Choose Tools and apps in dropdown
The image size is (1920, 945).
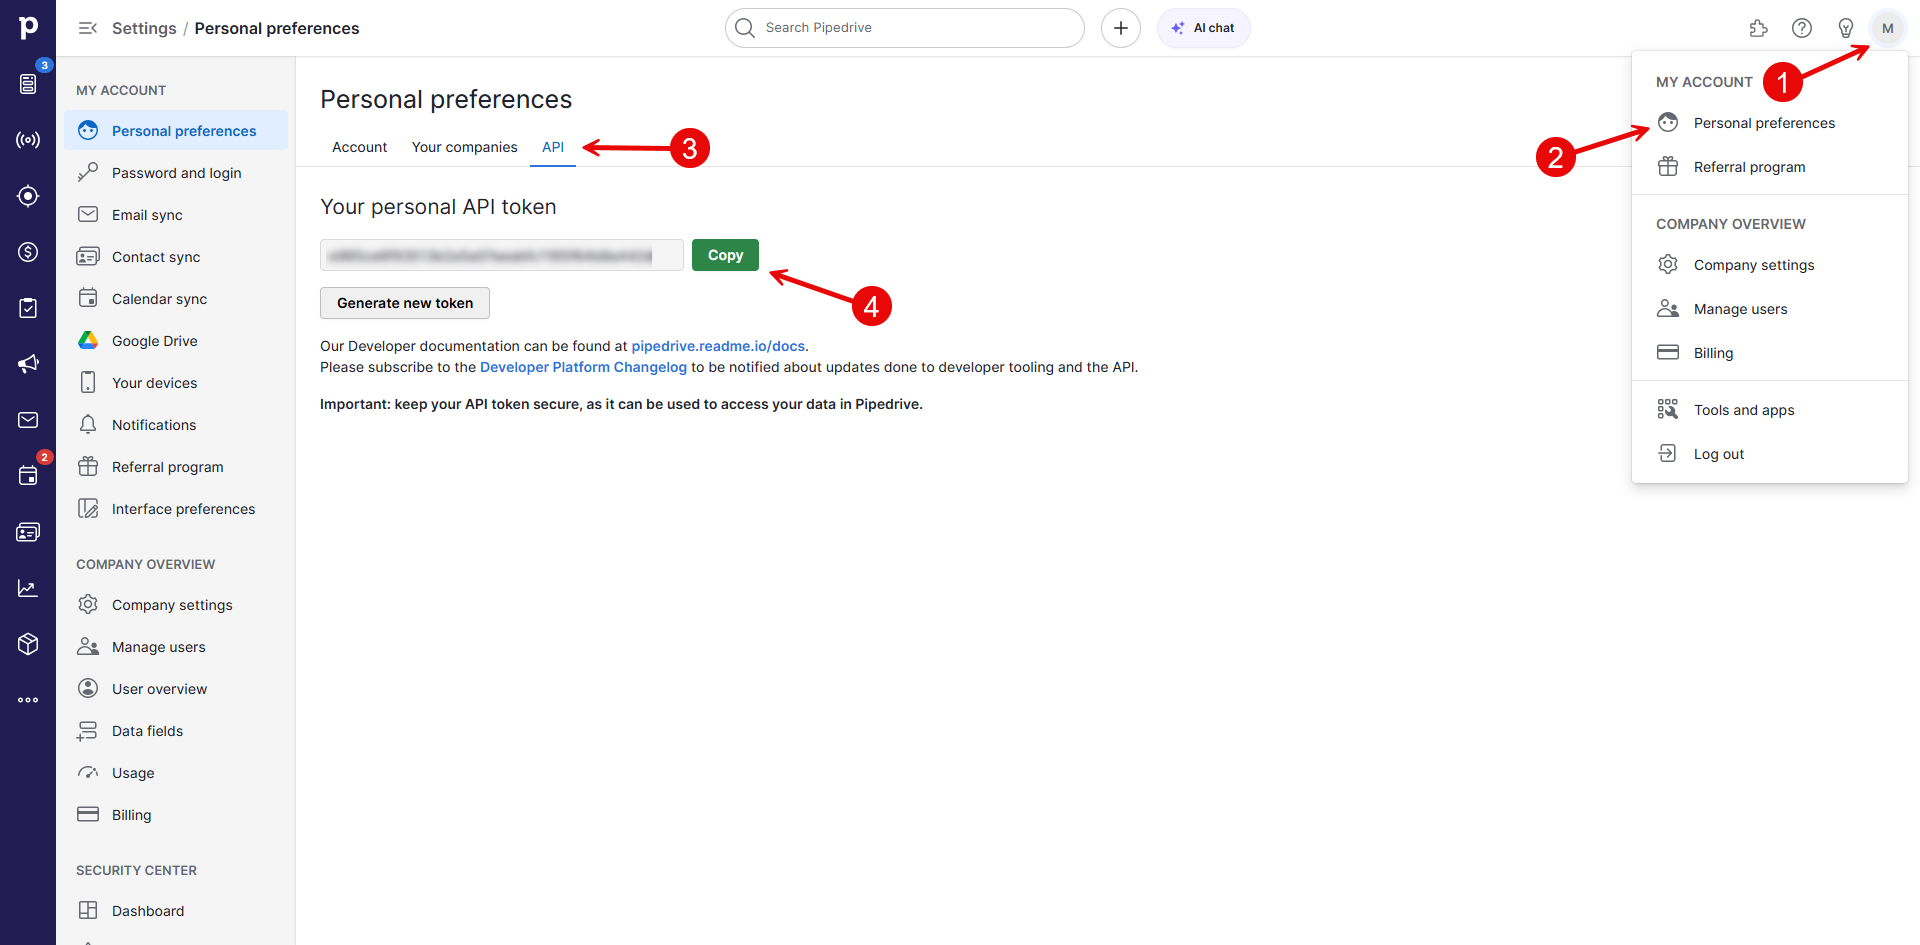1770,410
